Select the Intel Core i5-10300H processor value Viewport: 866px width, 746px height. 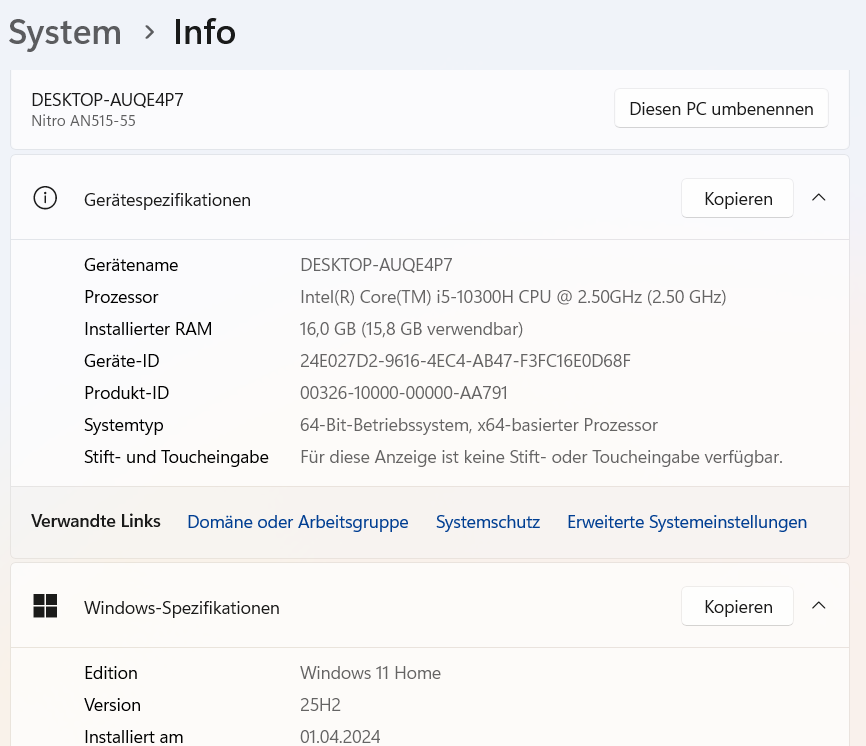[513, 297]
